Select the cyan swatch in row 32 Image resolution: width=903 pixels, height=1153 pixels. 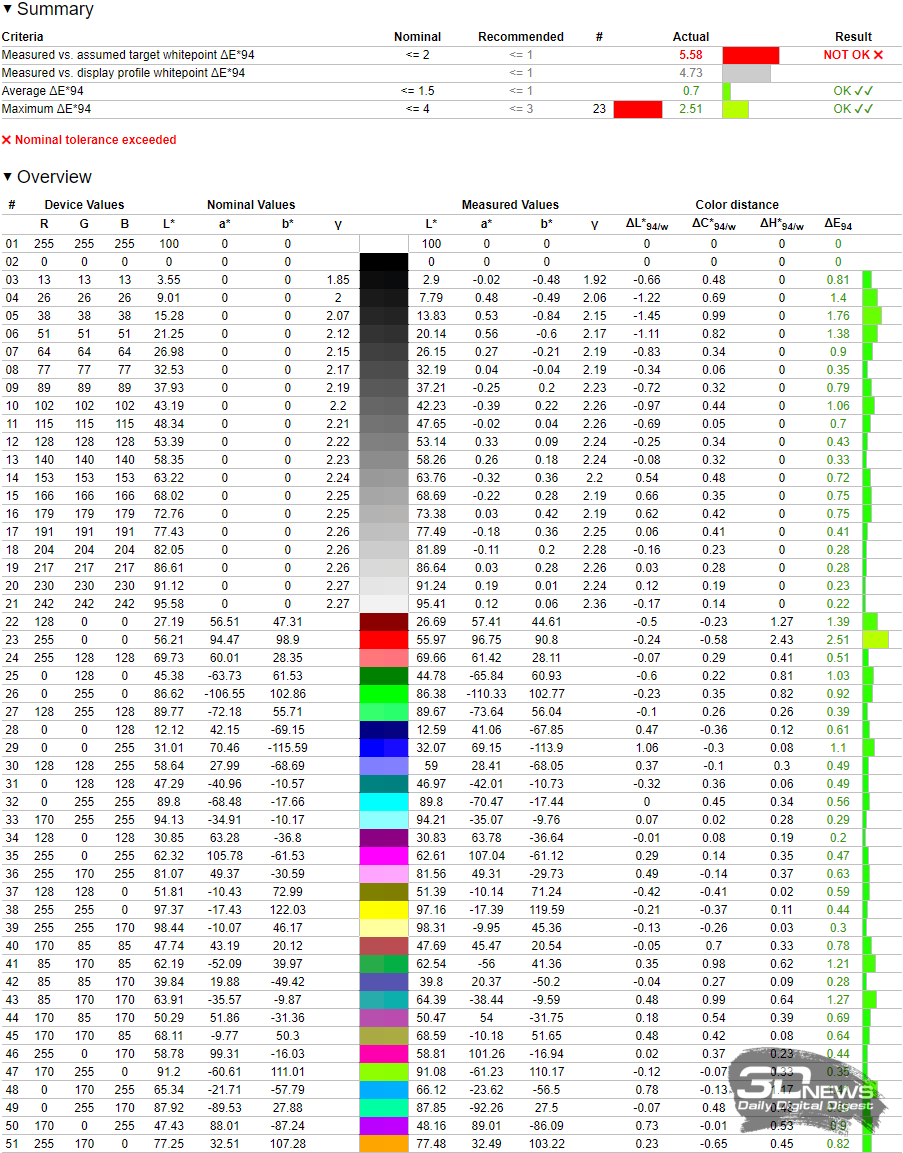point(384,801)
